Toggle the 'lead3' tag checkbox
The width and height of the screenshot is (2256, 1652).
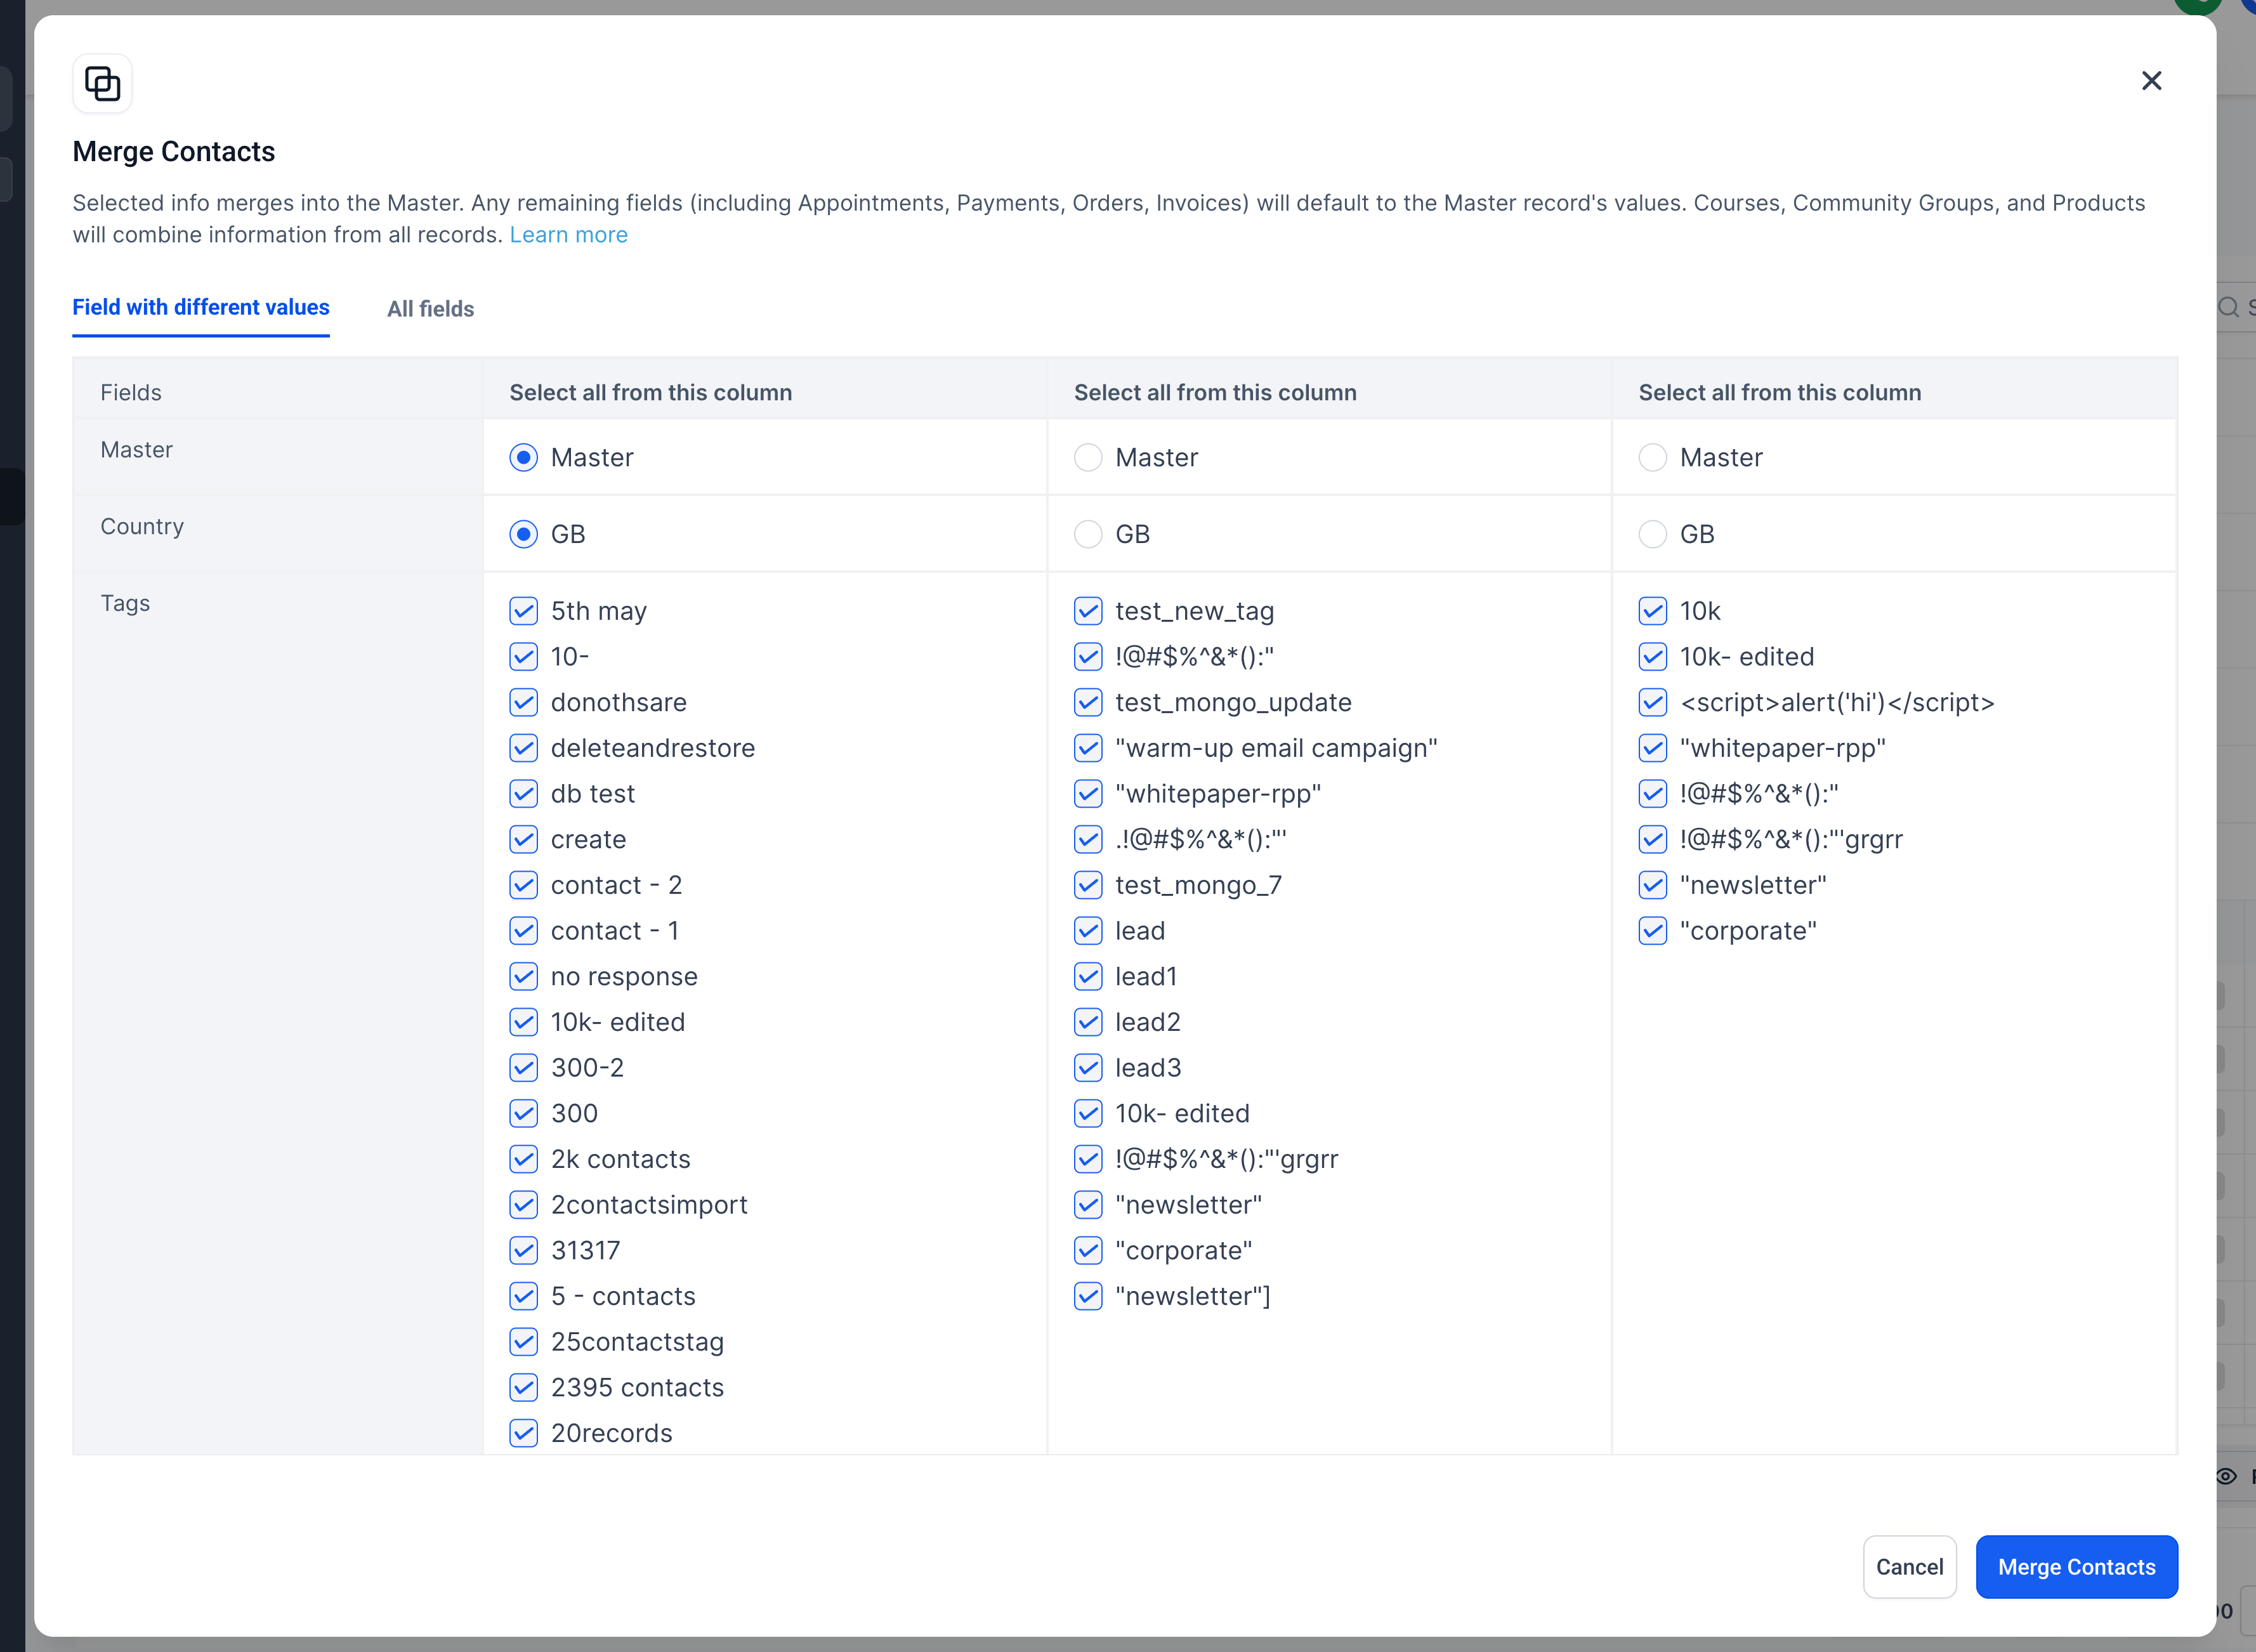(1088, 1068)
